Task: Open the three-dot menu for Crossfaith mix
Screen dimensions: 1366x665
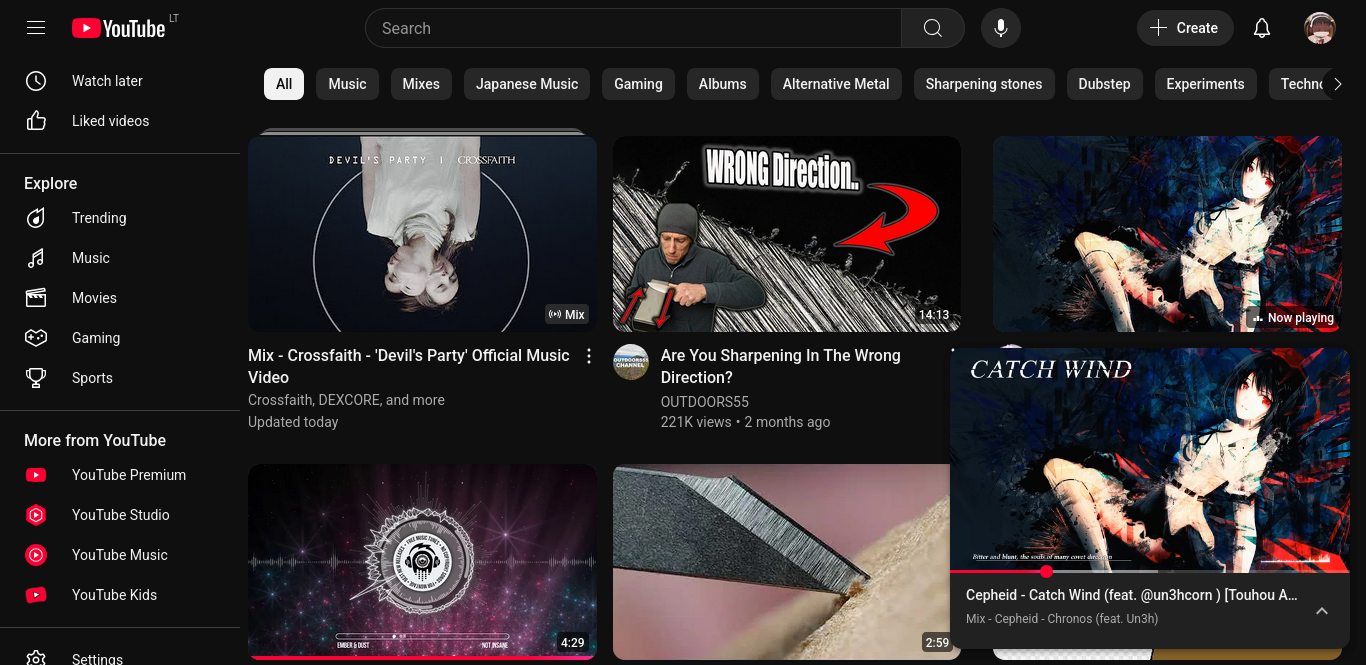Action: 589,356
